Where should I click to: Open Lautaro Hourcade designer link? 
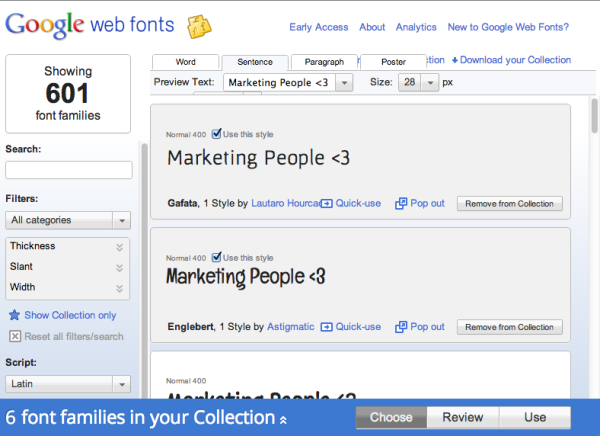(x=285, y=203)
